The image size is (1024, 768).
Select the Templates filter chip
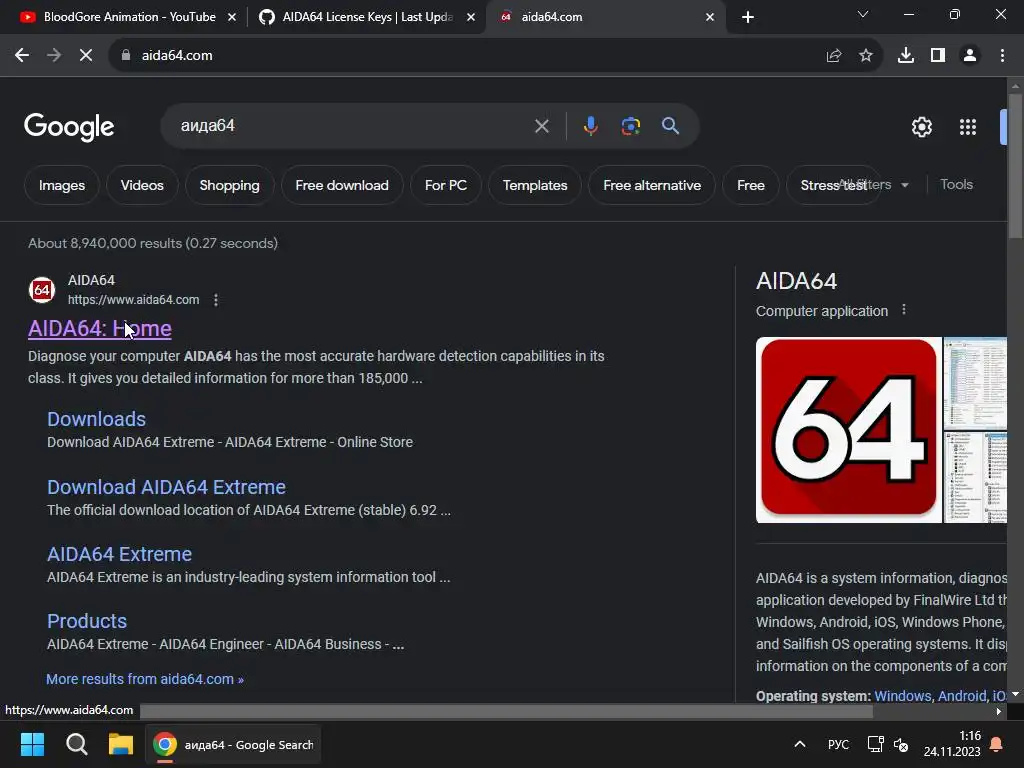[535, 185]
